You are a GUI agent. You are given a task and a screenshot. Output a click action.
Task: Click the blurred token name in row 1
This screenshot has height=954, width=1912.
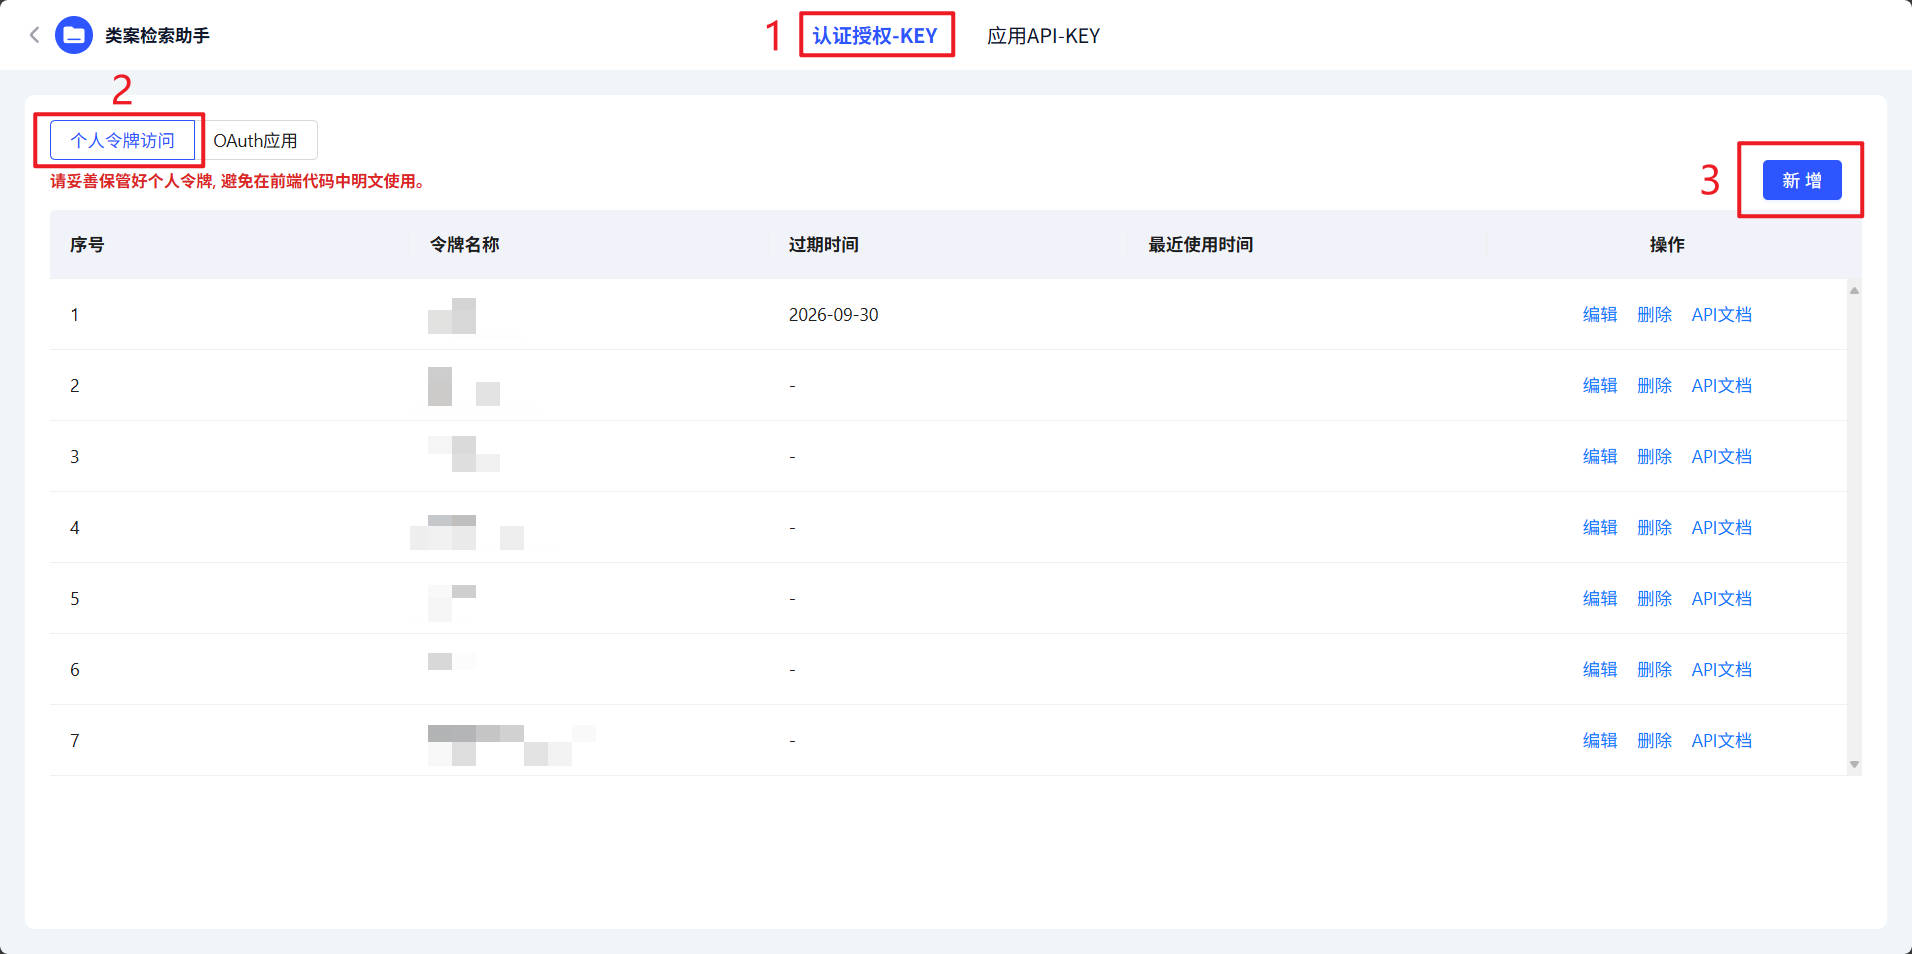click(452, 316)
